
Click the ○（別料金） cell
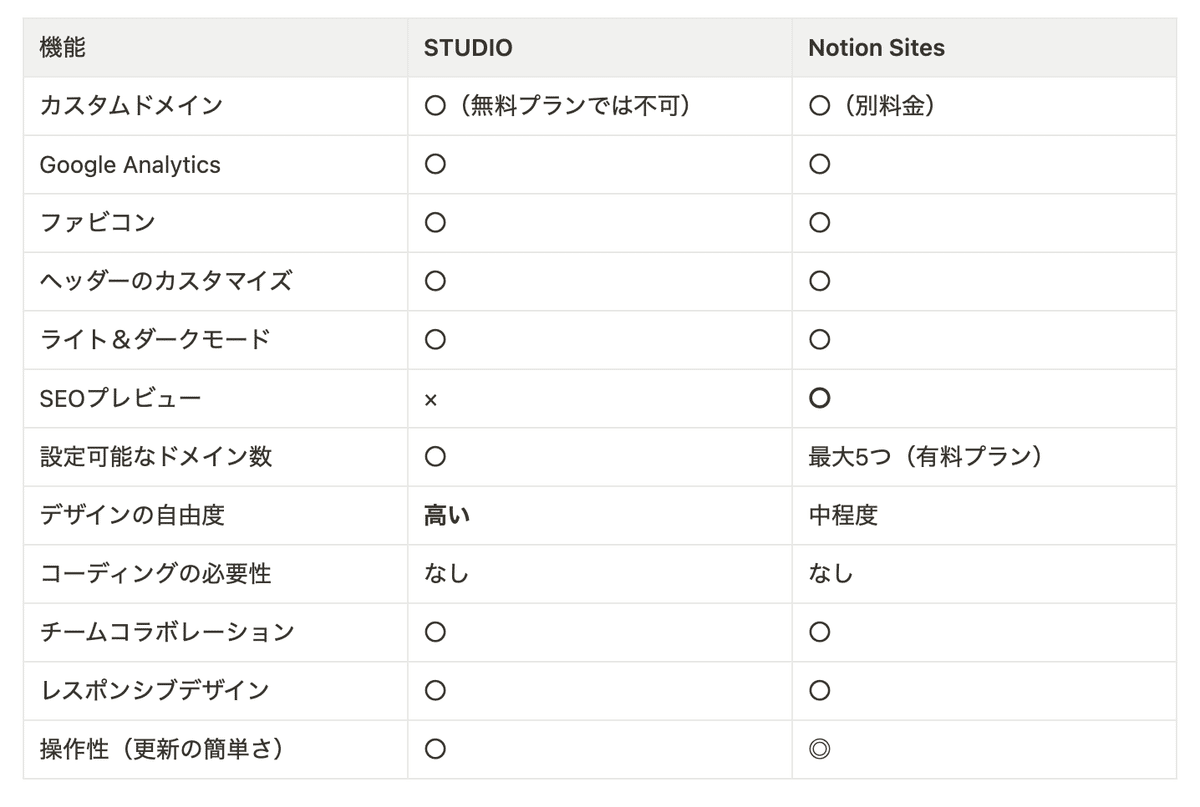[874, 106]
